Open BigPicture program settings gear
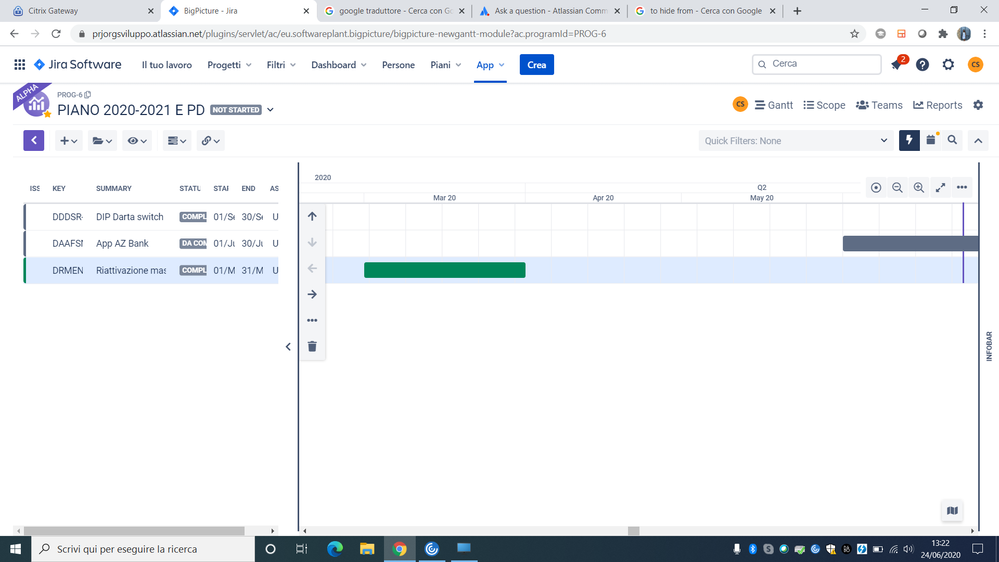Image resolution: width=999 pixels, height=562 pixels. click(978, 105)
